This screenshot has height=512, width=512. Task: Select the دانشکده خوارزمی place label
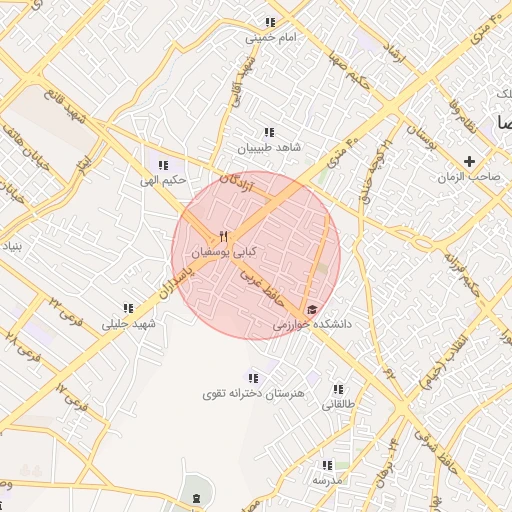[312, 324]
